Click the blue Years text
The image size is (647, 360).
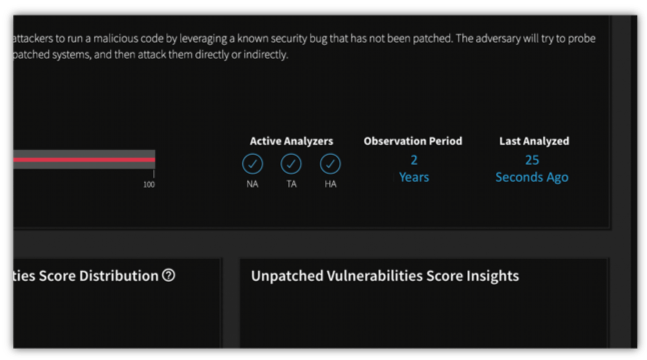click(x=414, y=177)
